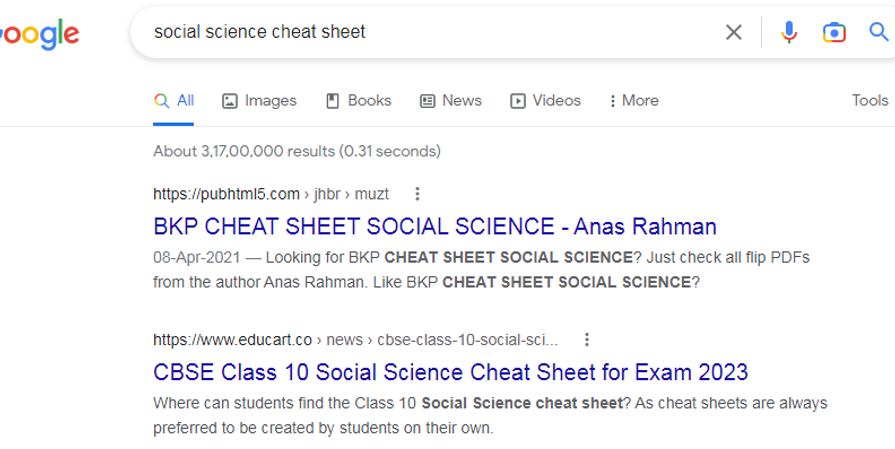Open CBSE Class 10 Cheat Sheet result

coord(450,372)
